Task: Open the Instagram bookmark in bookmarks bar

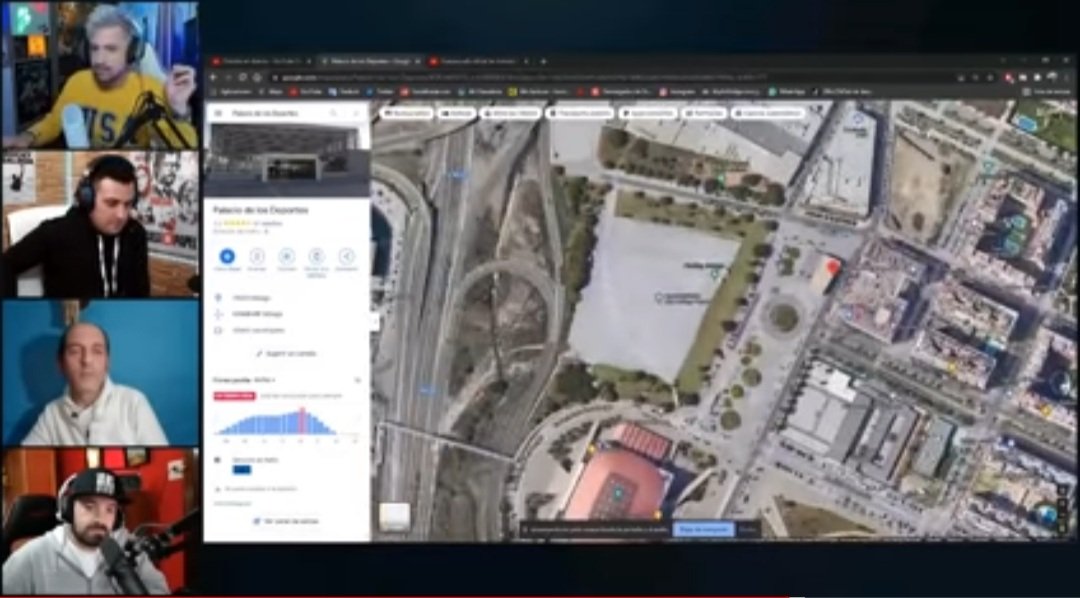Action: pos(676,91)
